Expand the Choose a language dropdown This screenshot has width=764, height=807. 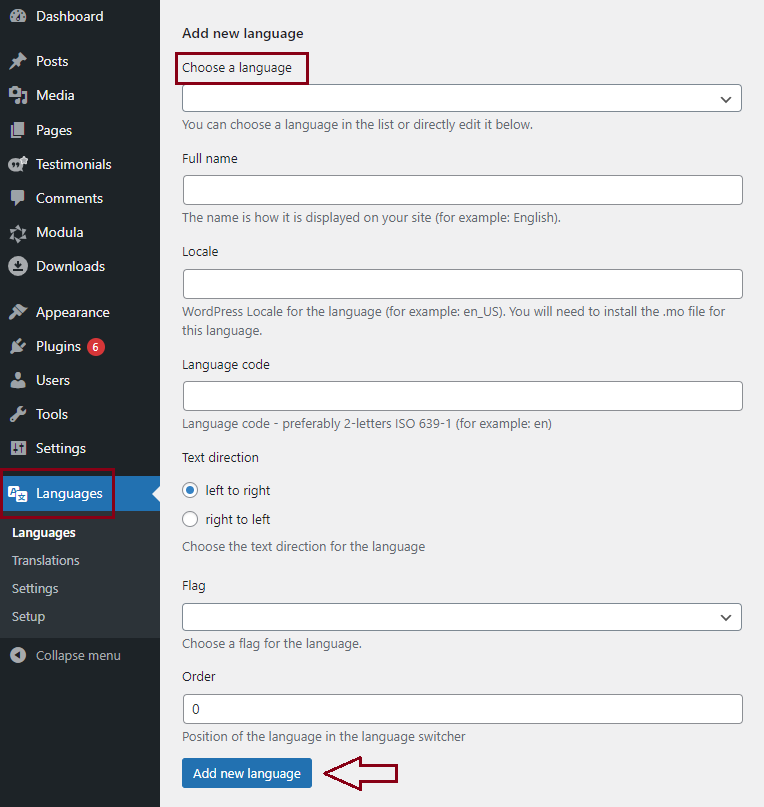(x=461, y=98)
